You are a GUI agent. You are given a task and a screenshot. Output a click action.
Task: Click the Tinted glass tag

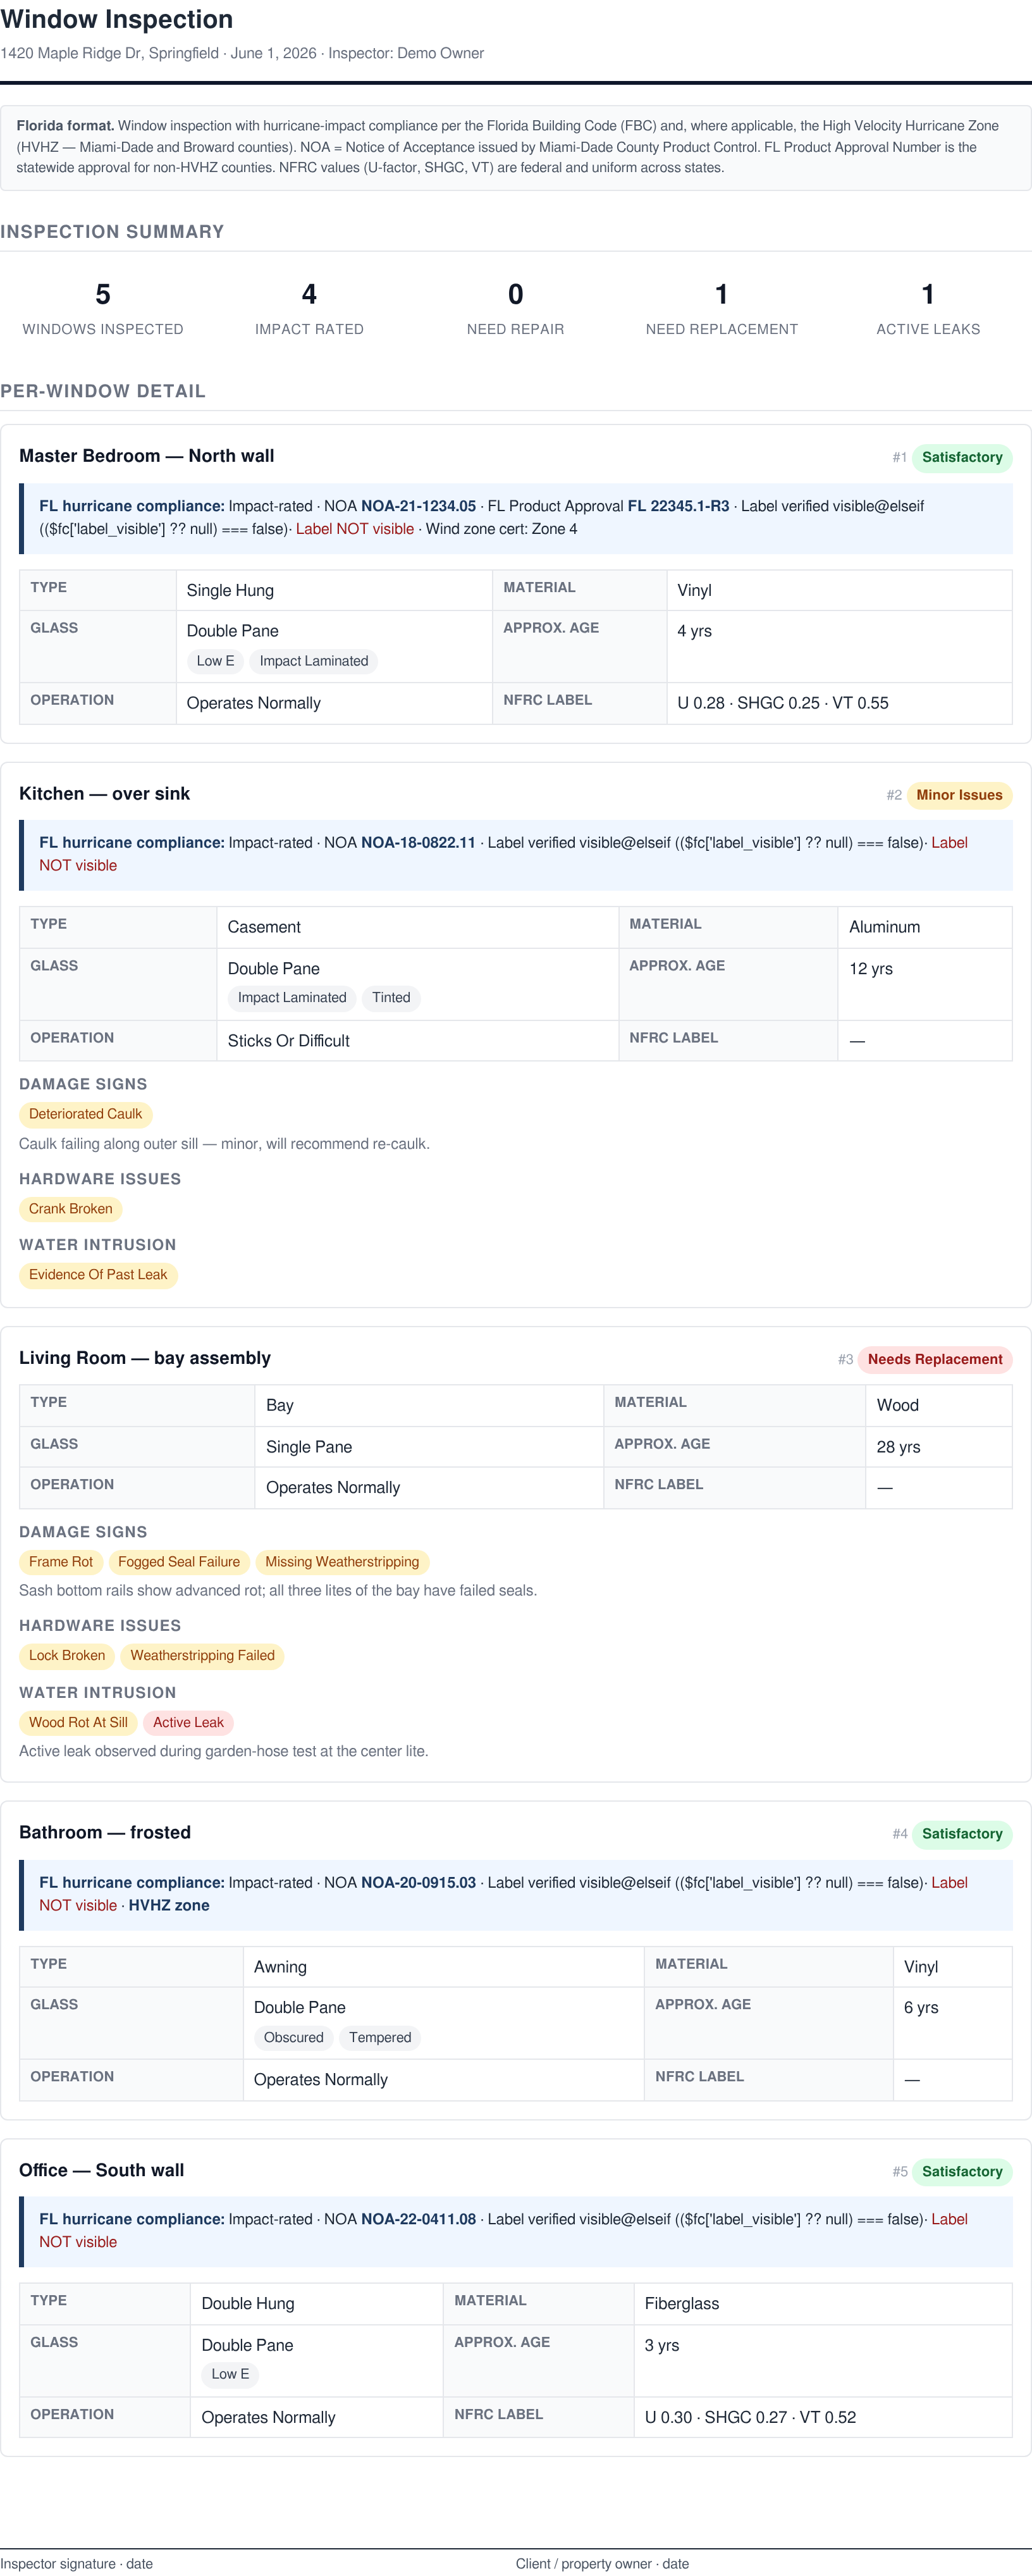tap(391, 998)
